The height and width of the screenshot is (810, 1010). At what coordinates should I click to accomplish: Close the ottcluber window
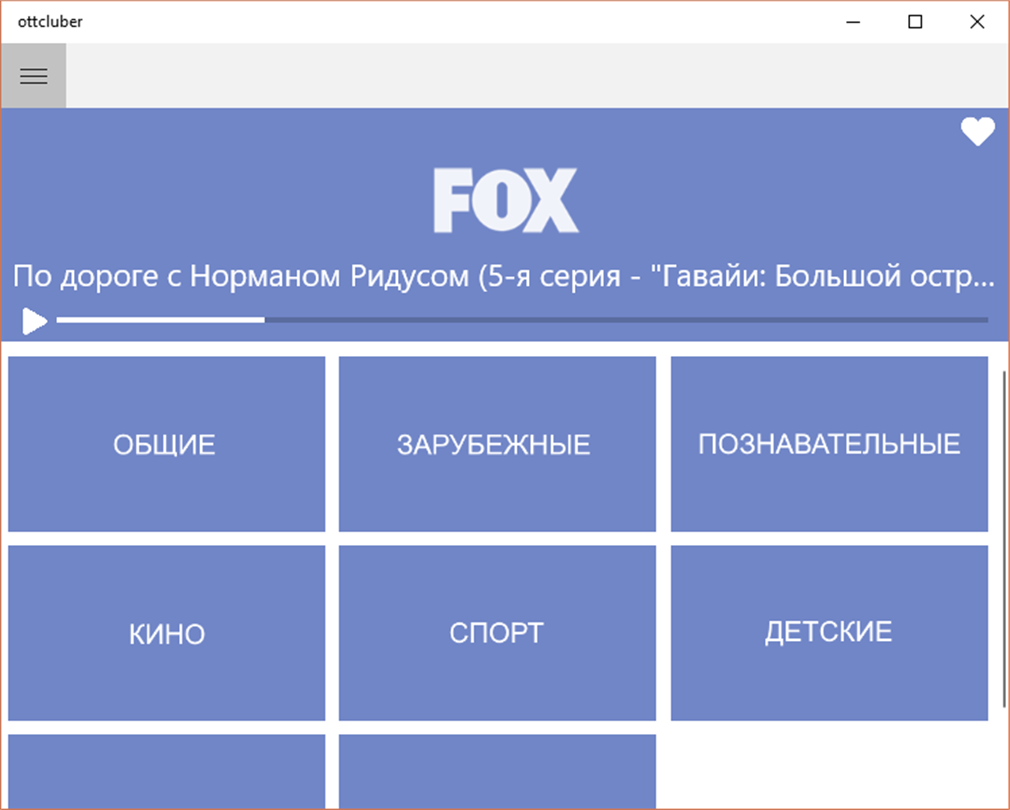(977, 22)
